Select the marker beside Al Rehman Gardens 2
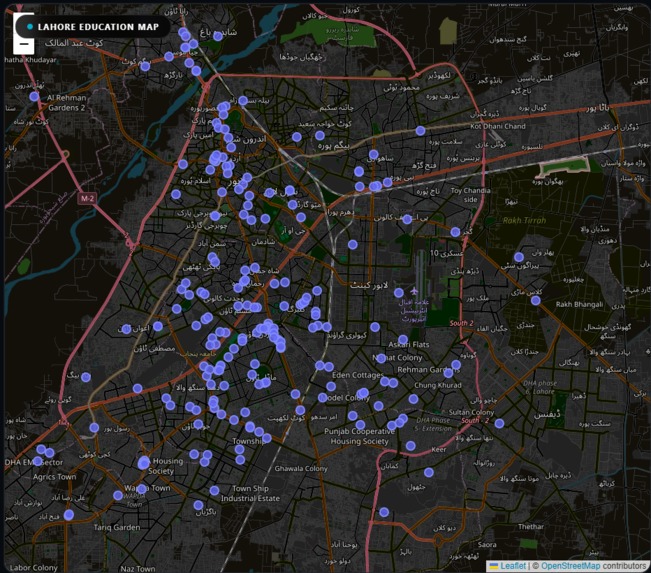 coord(34,97)
